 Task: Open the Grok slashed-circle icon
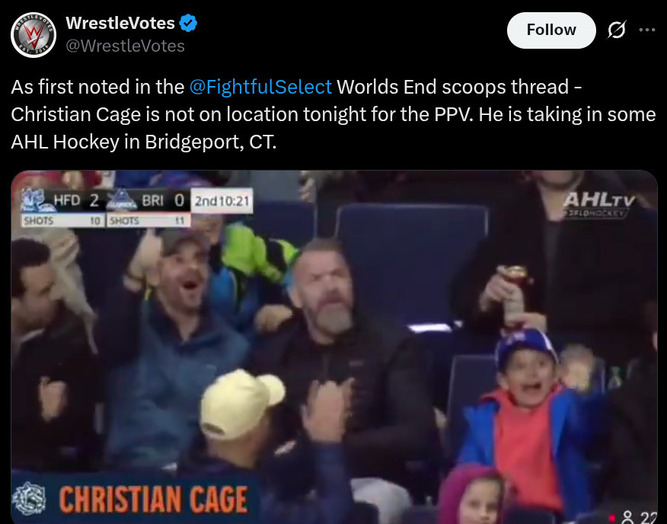click(x=616, y=30)
